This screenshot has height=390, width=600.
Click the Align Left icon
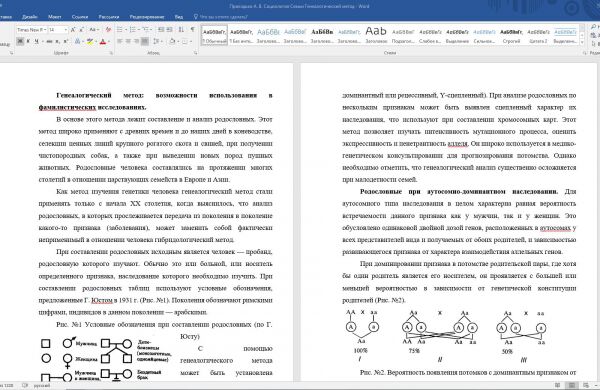coord(120,41)
